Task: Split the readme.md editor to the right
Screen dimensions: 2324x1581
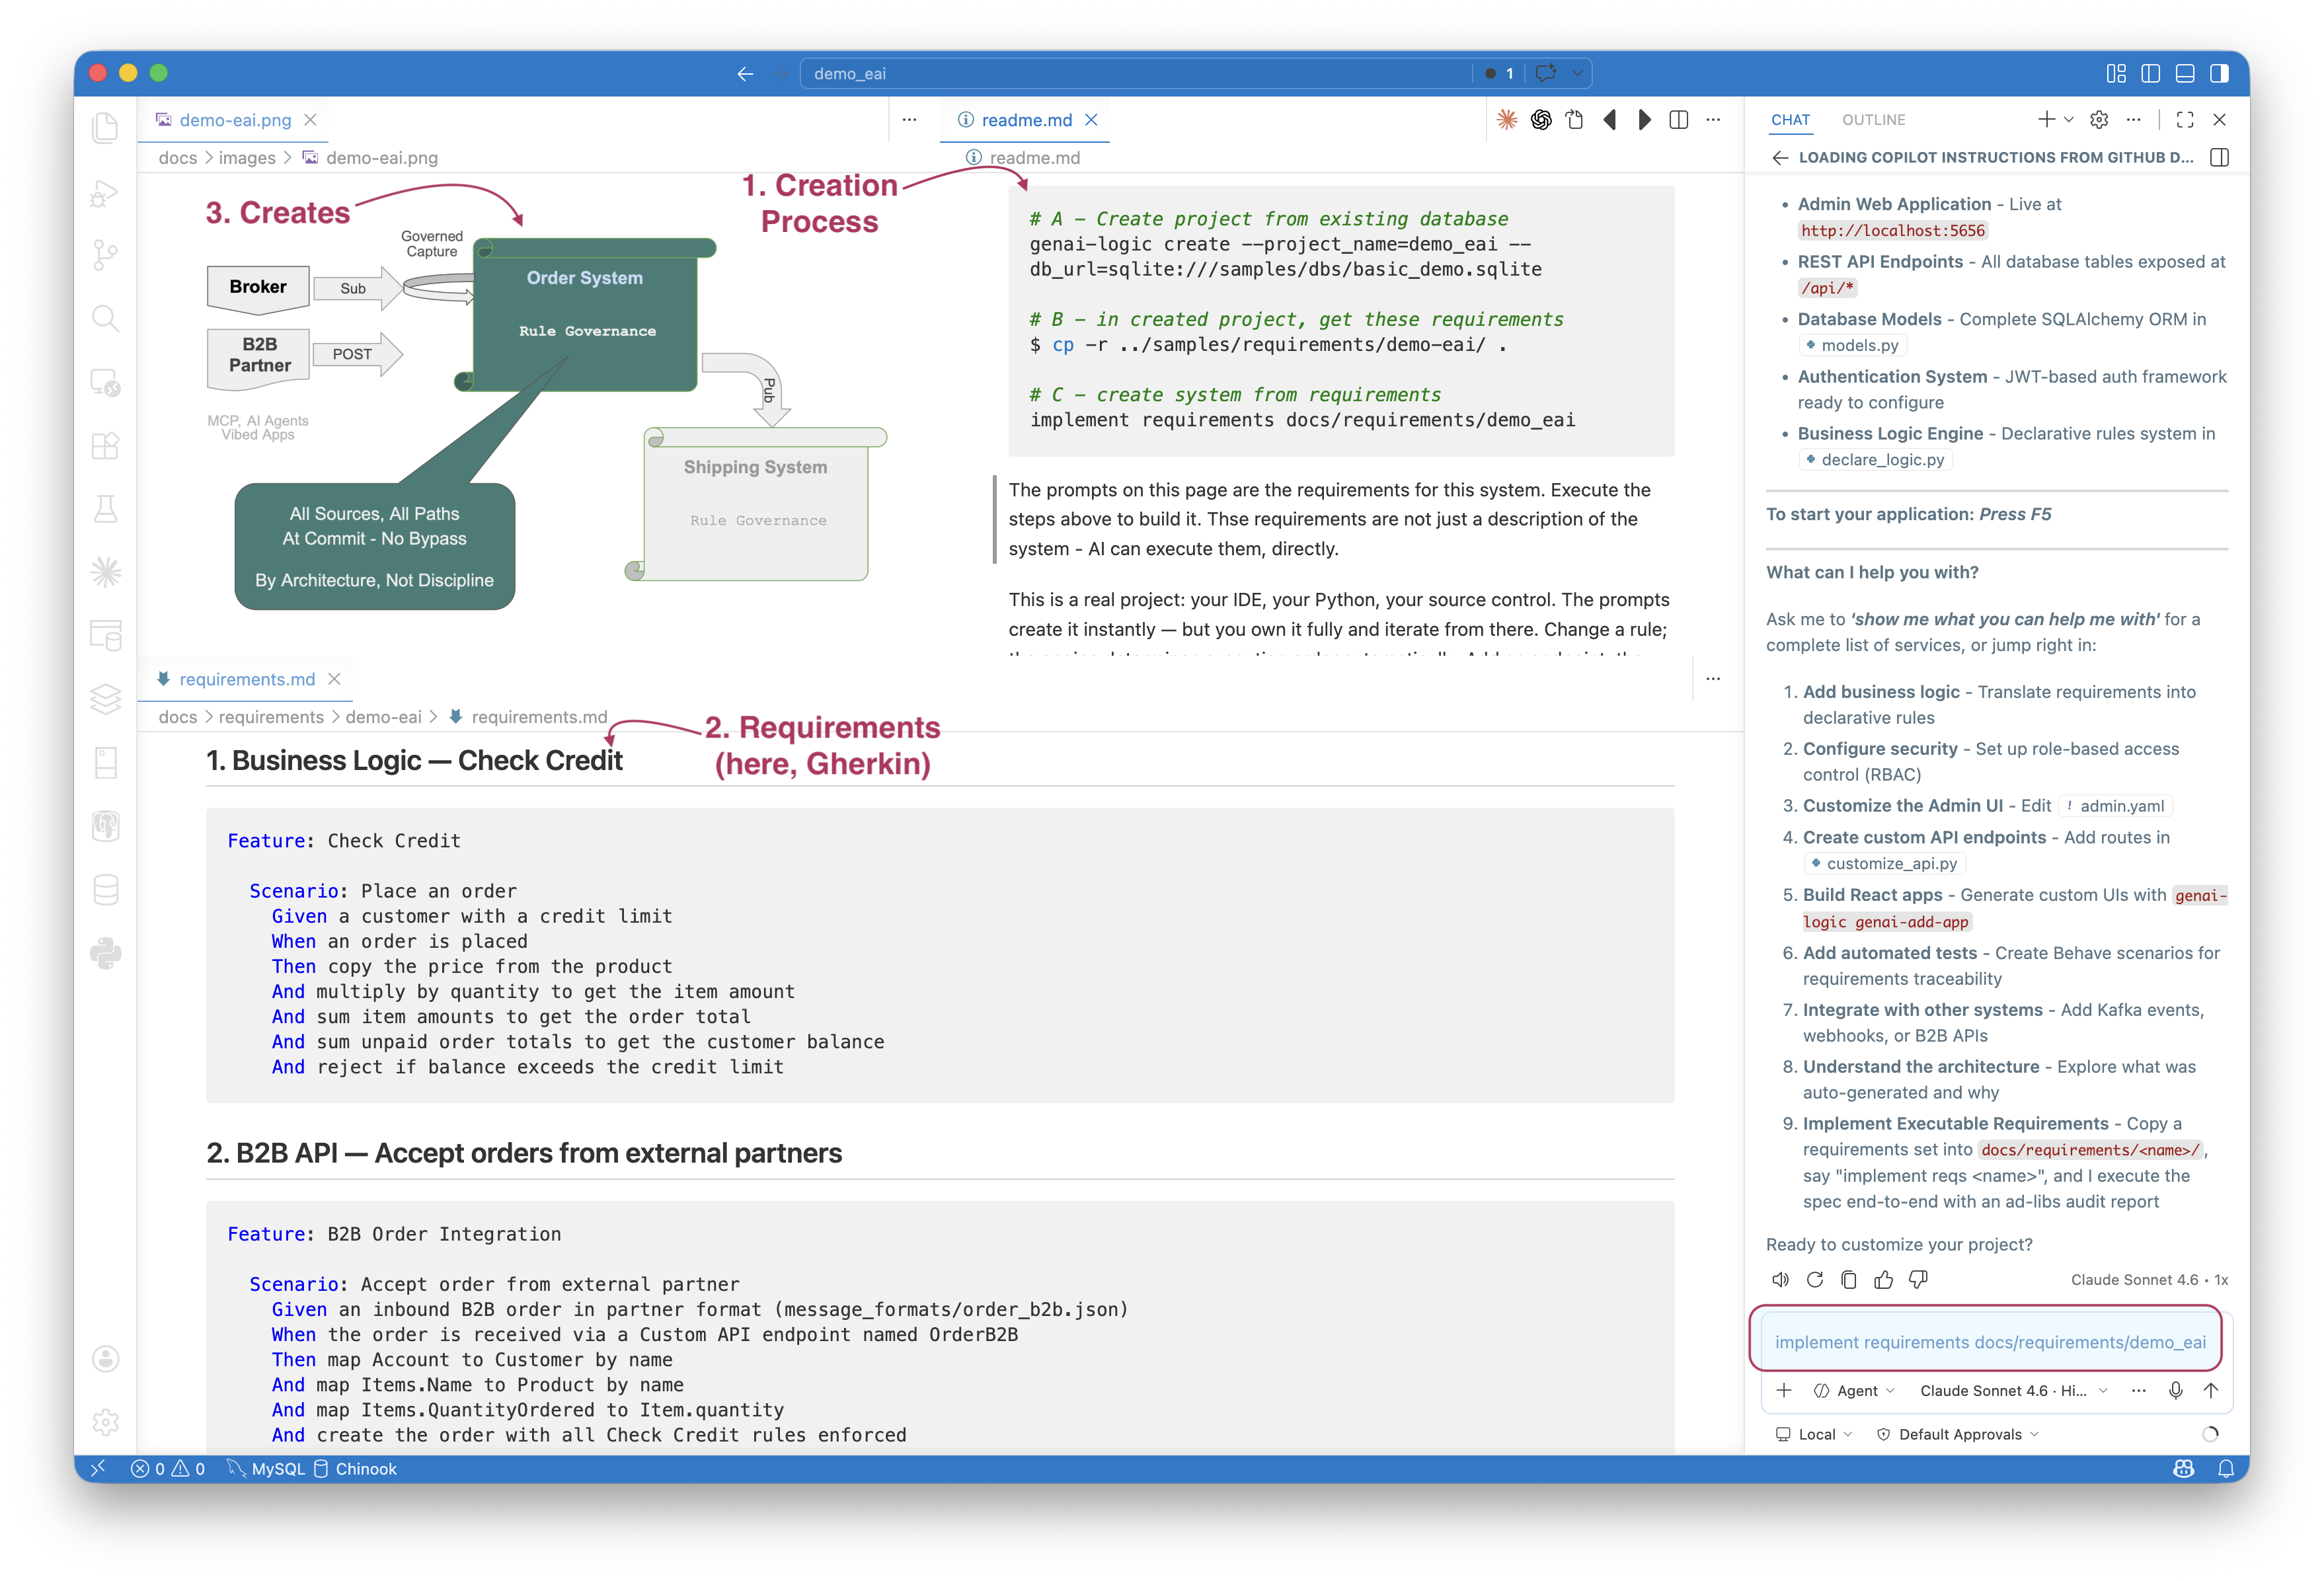Action: 1679,120
